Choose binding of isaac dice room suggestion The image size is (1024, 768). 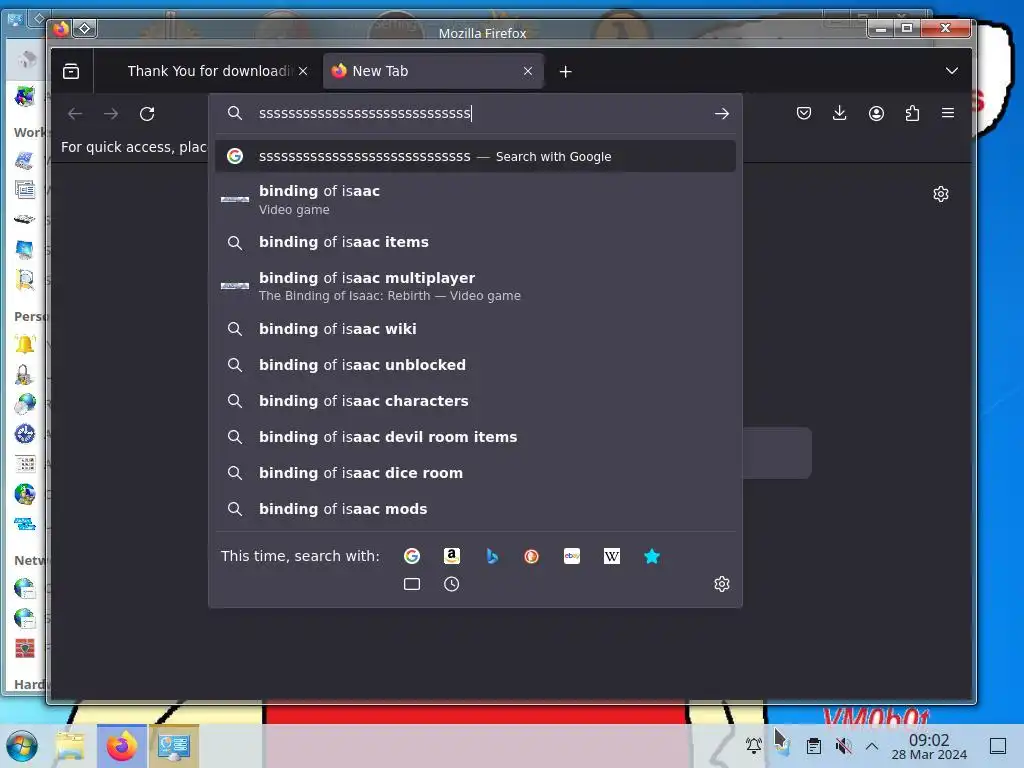click(x=475, y=472)
